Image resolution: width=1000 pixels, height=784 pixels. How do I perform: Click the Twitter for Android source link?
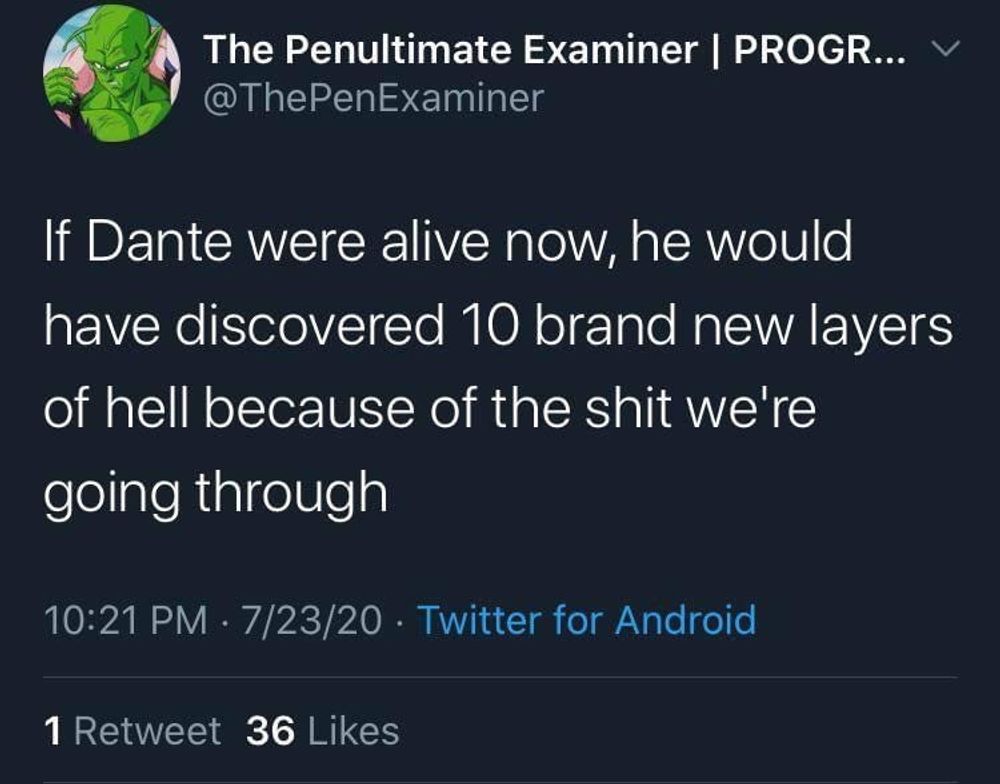click(x=586, y=620)
